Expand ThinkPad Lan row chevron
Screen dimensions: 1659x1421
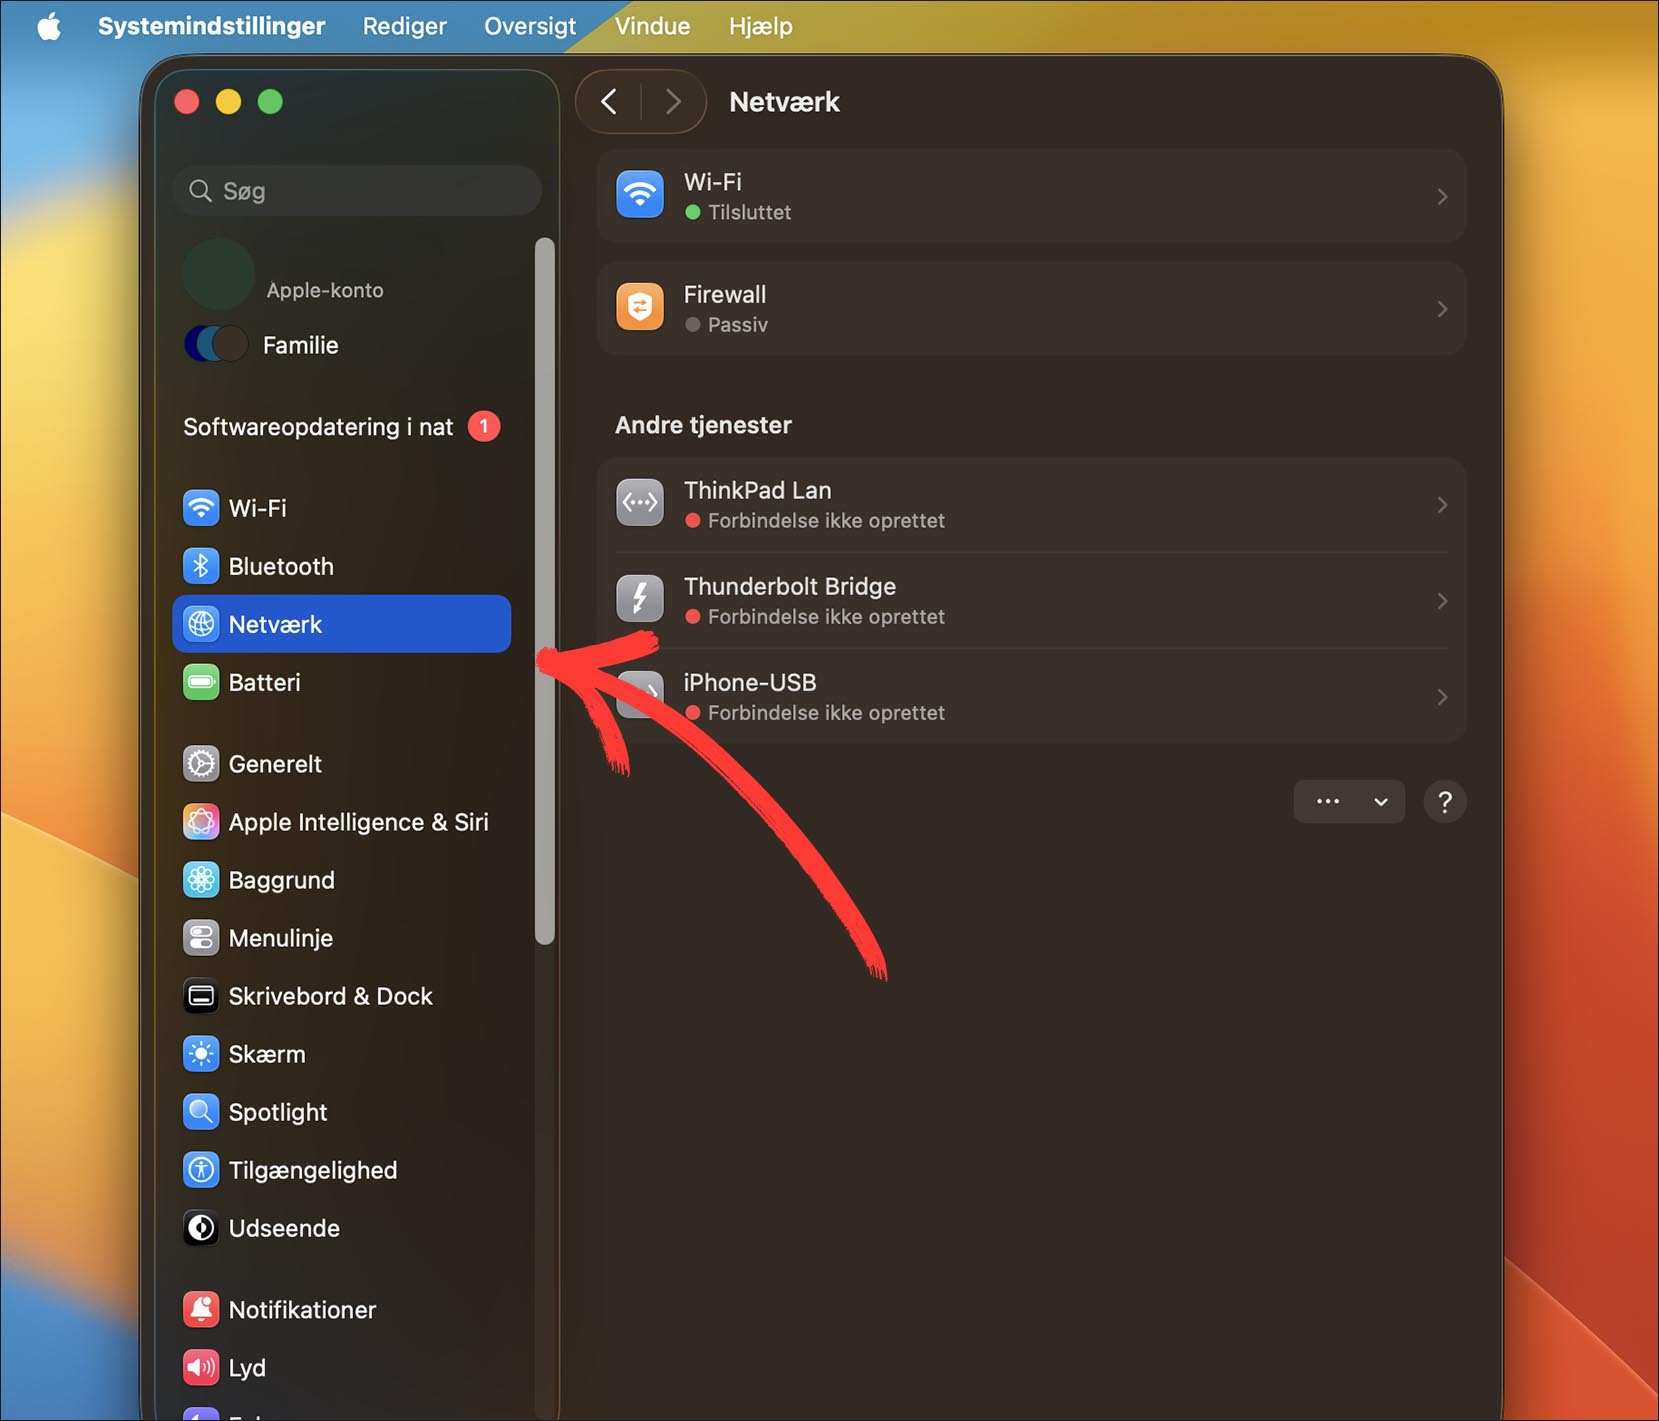(x=1442, y=505)
